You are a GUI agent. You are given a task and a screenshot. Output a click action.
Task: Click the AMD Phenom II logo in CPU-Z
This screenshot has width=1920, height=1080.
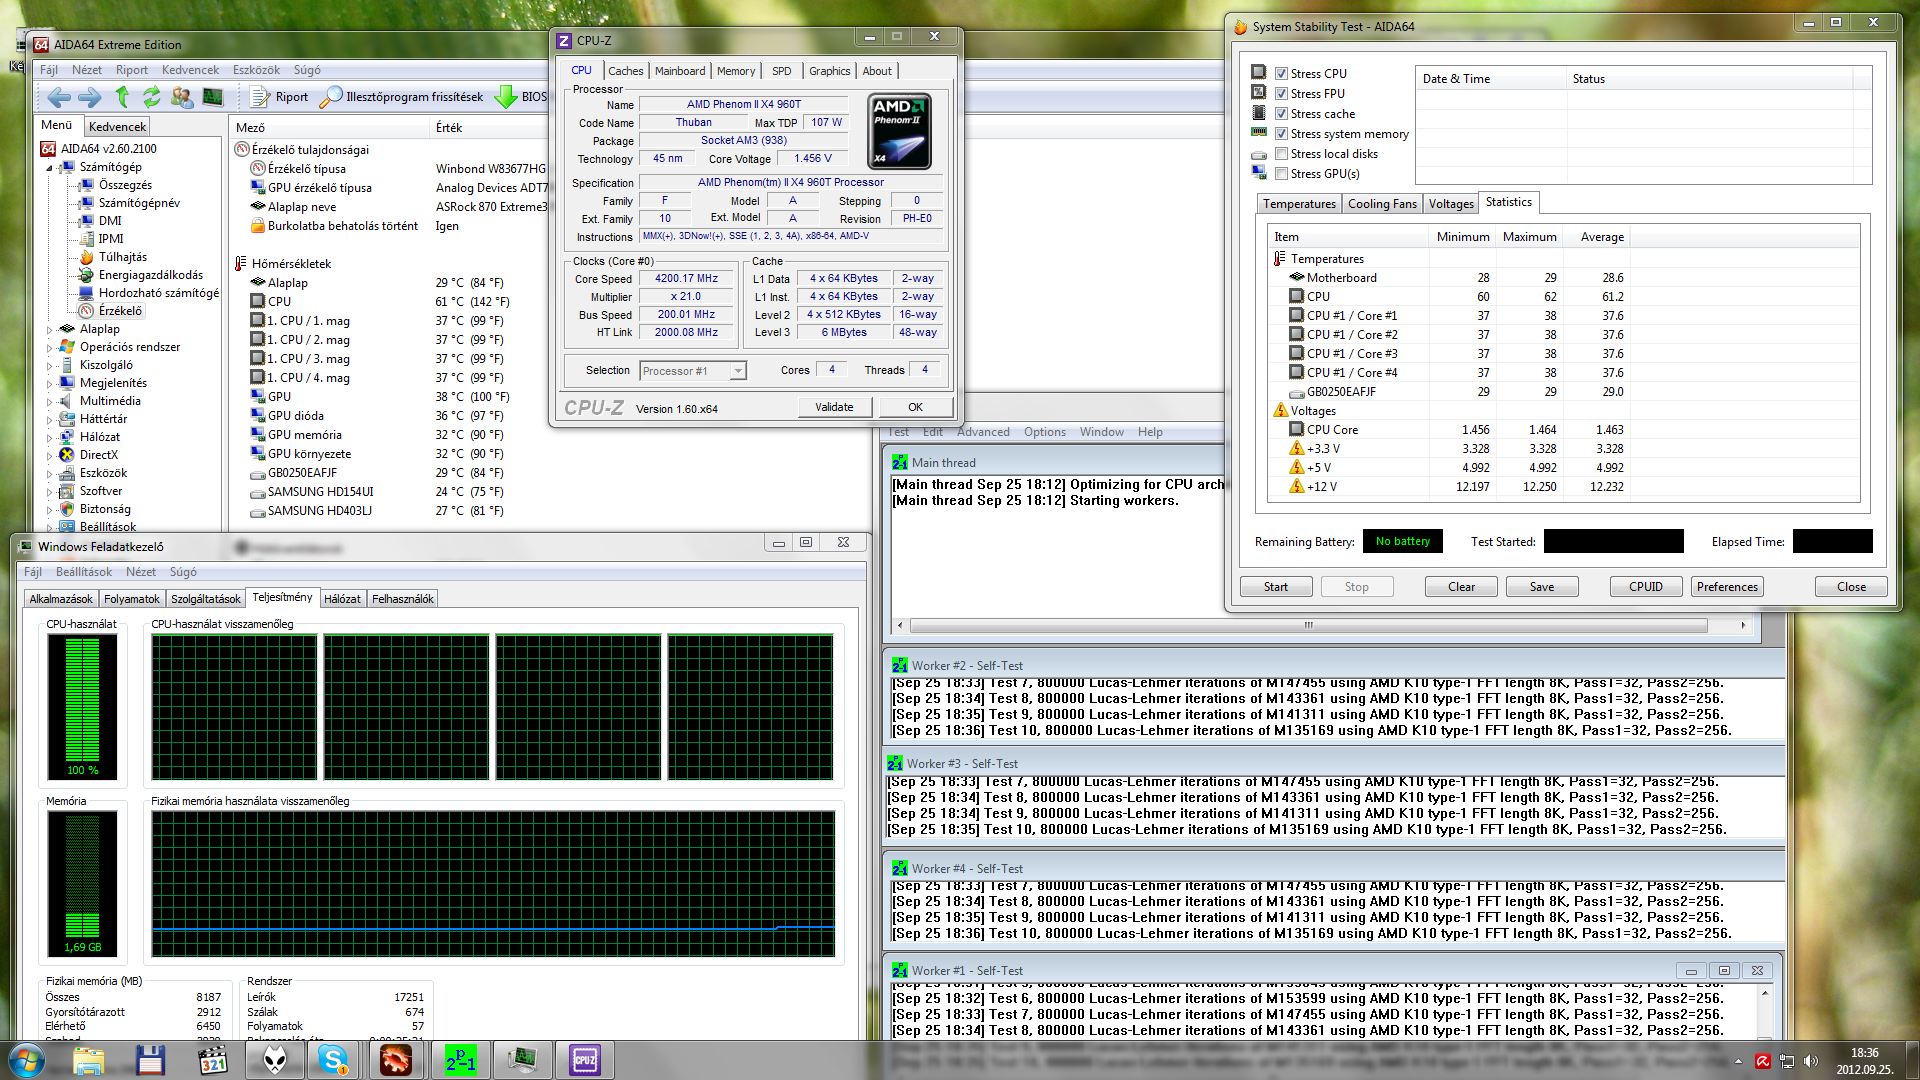click(x=899, y=131)
